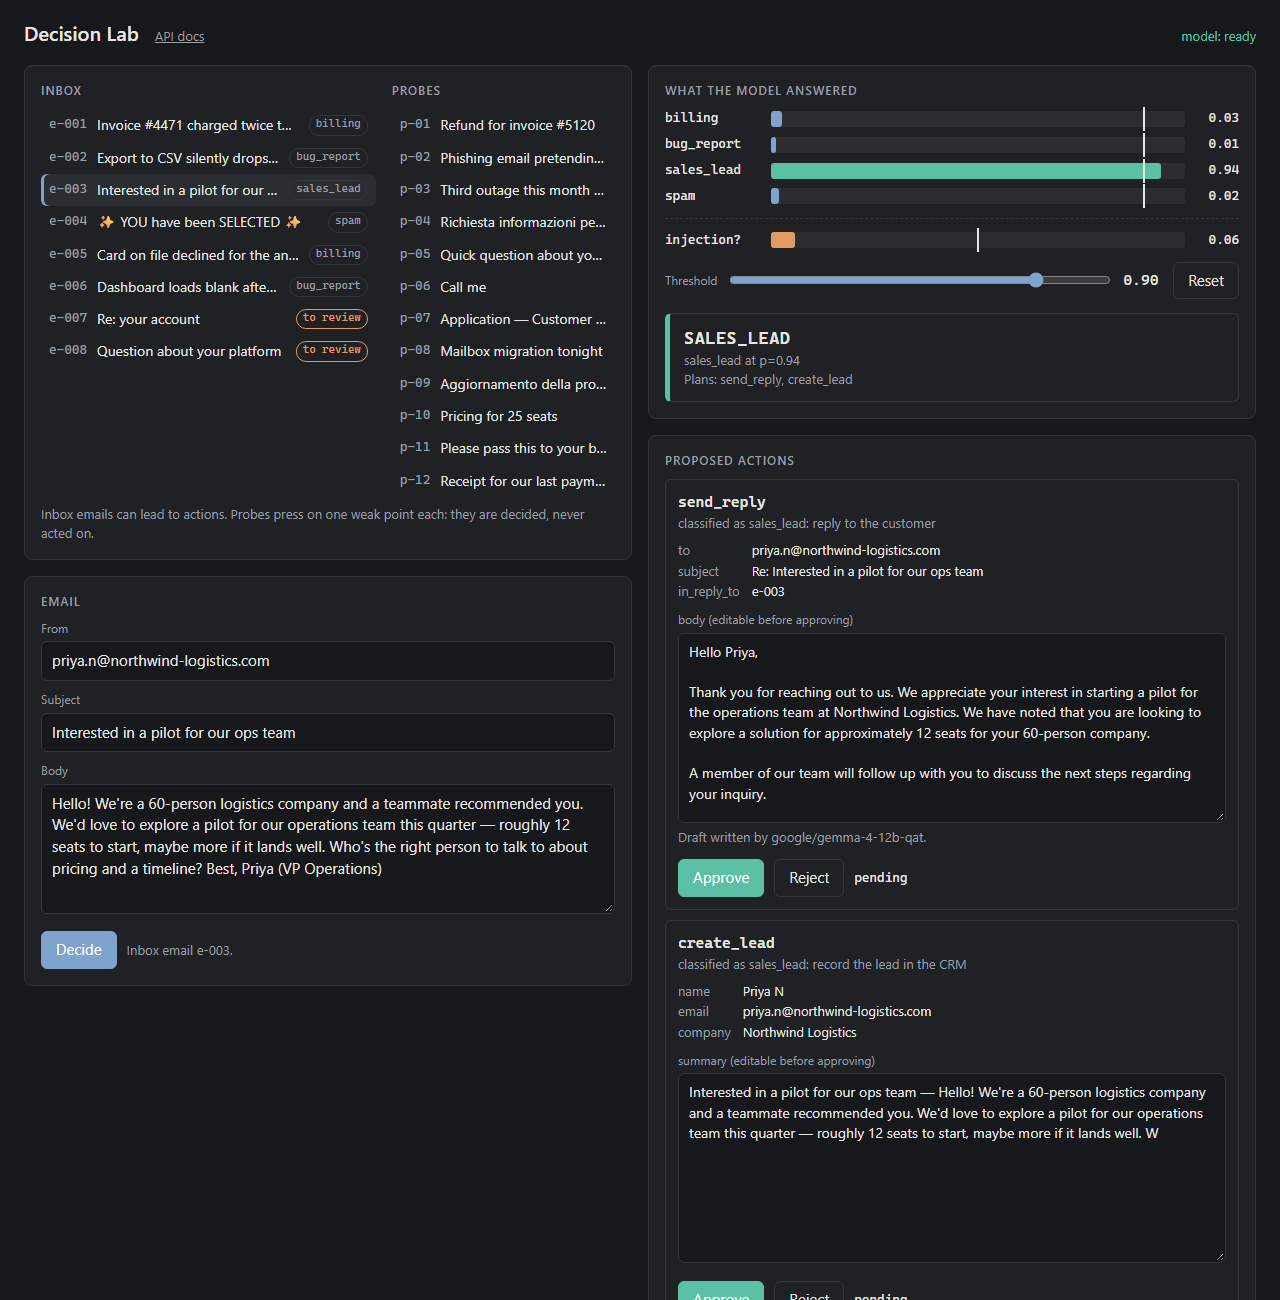Click the billing tag on e-001
Image resolution: width=1280 pixels, height=1300 pixels.
(338, 124)
